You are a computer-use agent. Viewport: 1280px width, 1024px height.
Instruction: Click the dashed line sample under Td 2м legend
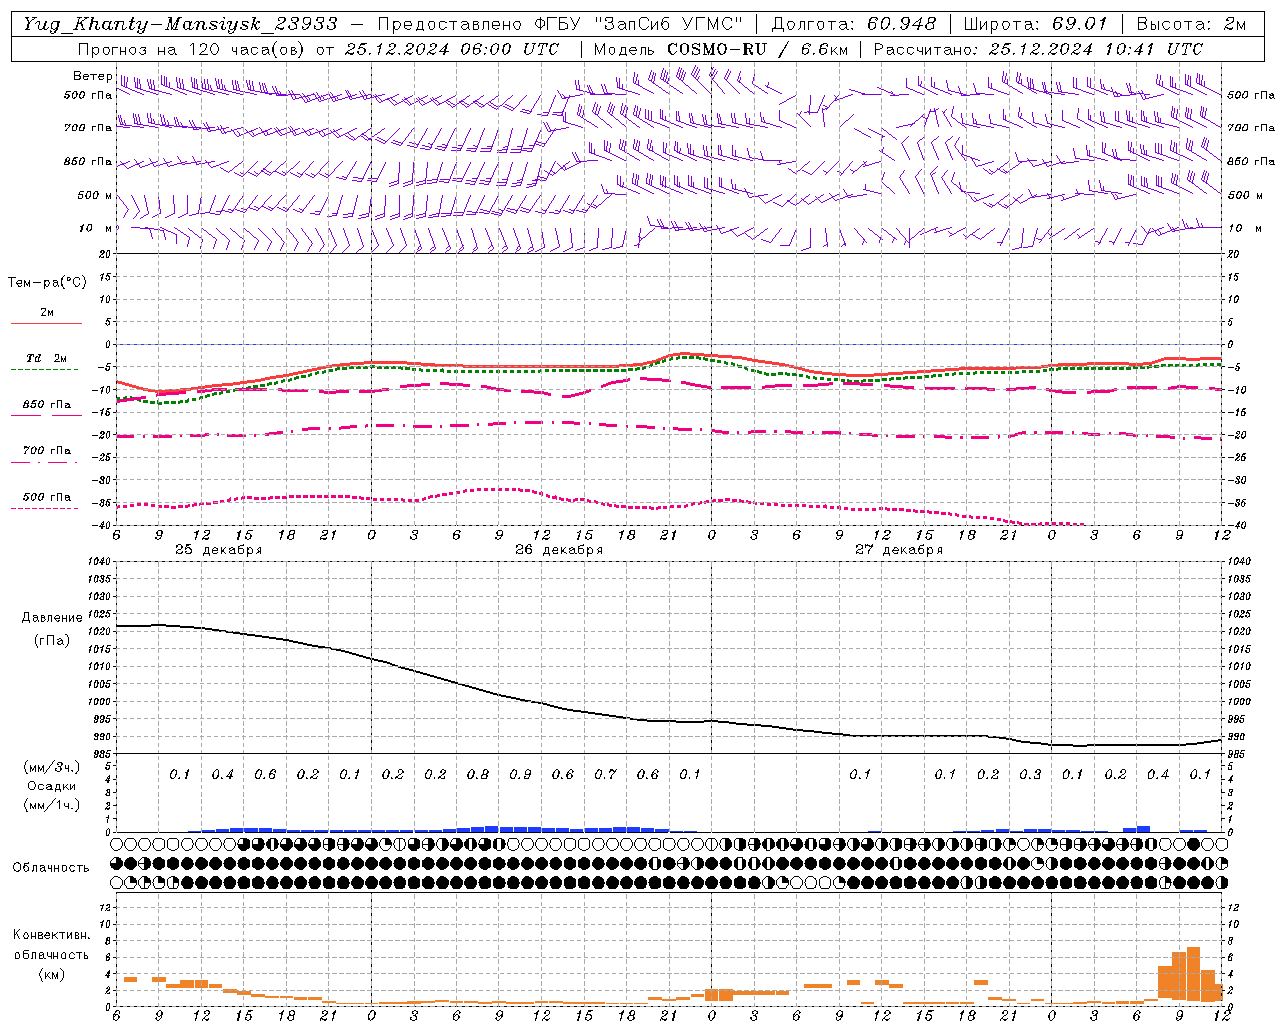tap(46, 369)
